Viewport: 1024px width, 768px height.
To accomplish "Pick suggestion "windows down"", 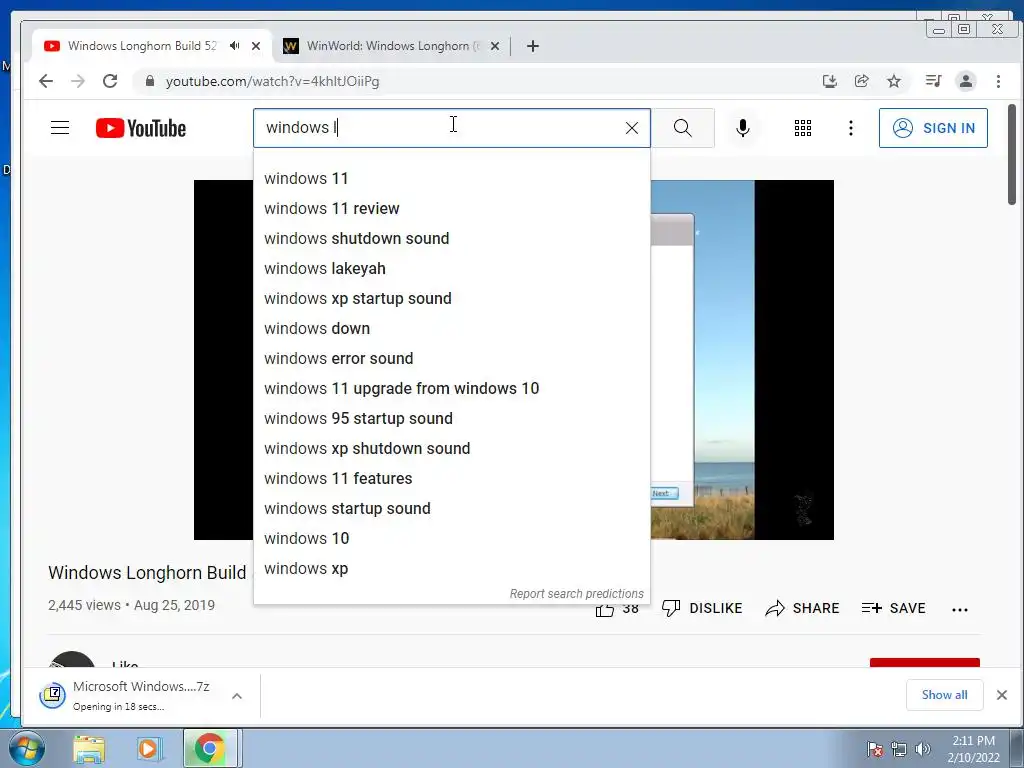I will coord(451,328).
